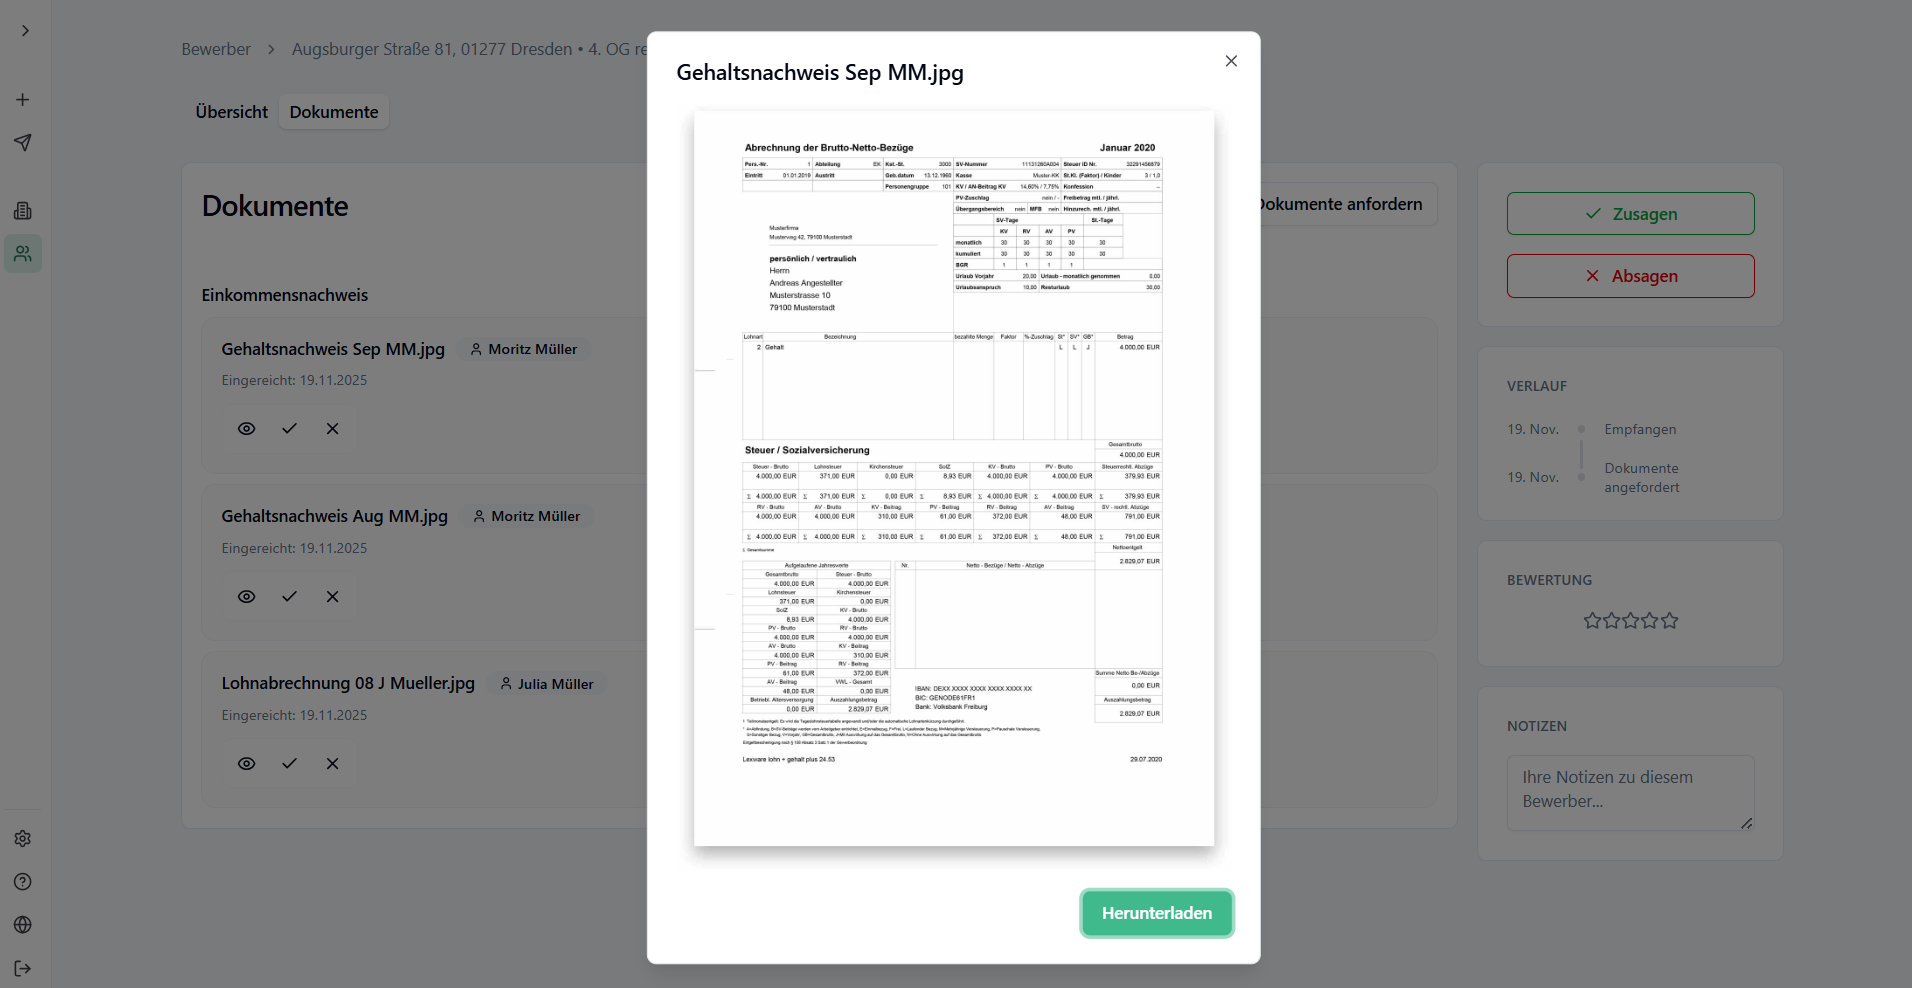Click the globe language icon
Screen dimensions: 1912x988
click(x=22, y=925)
